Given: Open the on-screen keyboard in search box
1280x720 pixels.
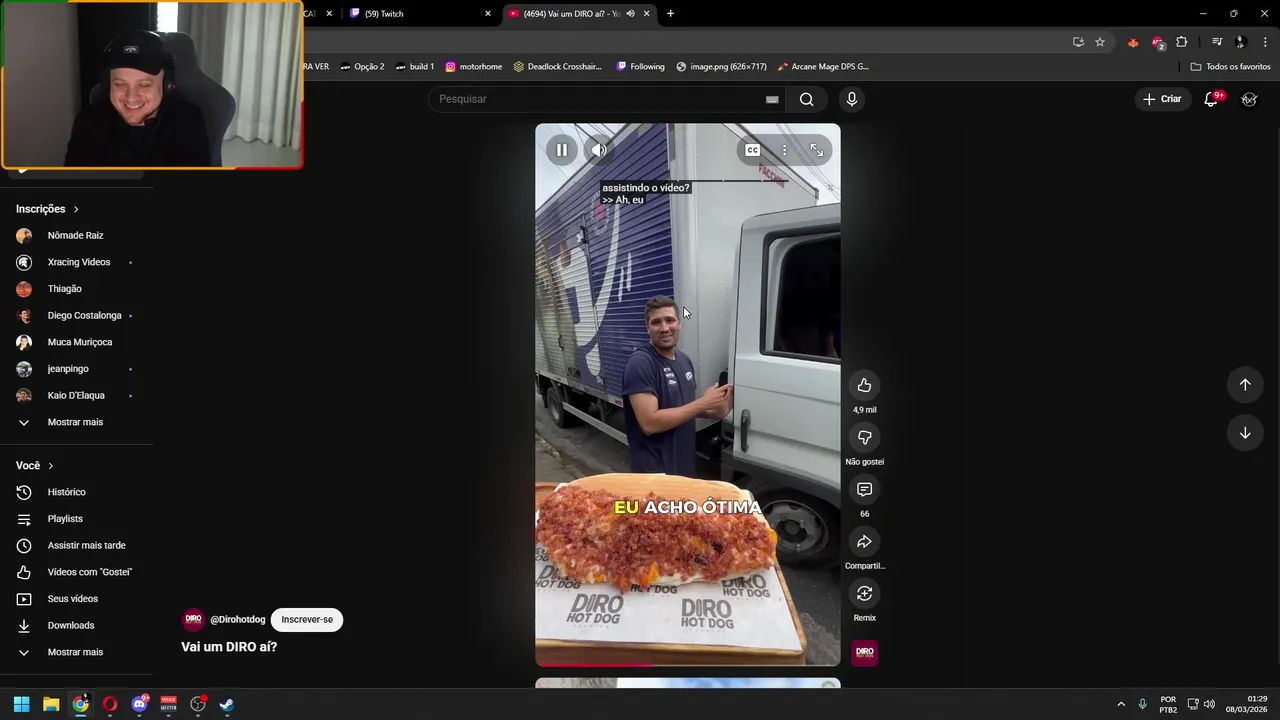Looking at the screenshot, I should (772, 99).
